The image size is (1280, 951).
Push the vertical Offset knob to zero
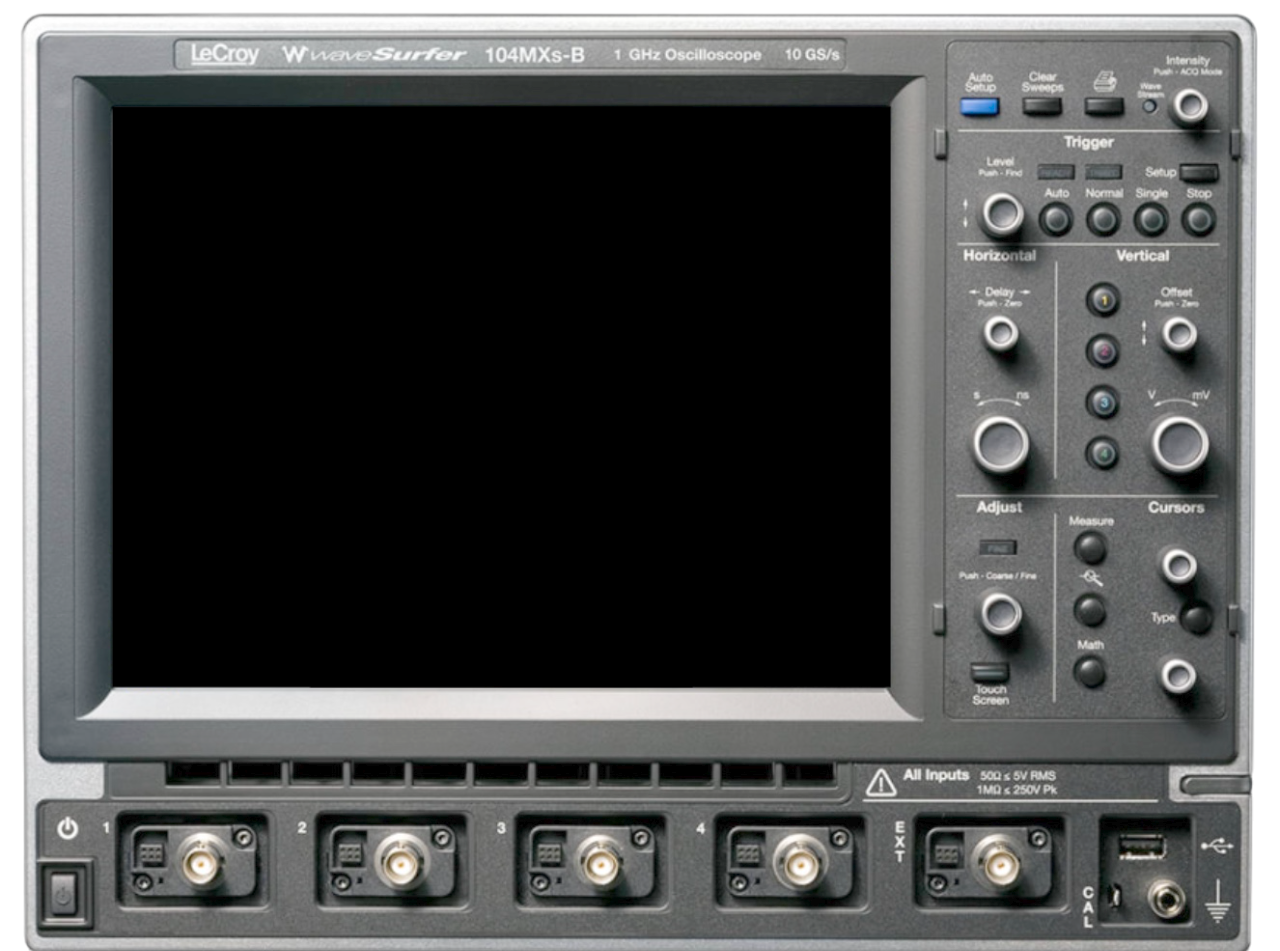[1177, 331]
